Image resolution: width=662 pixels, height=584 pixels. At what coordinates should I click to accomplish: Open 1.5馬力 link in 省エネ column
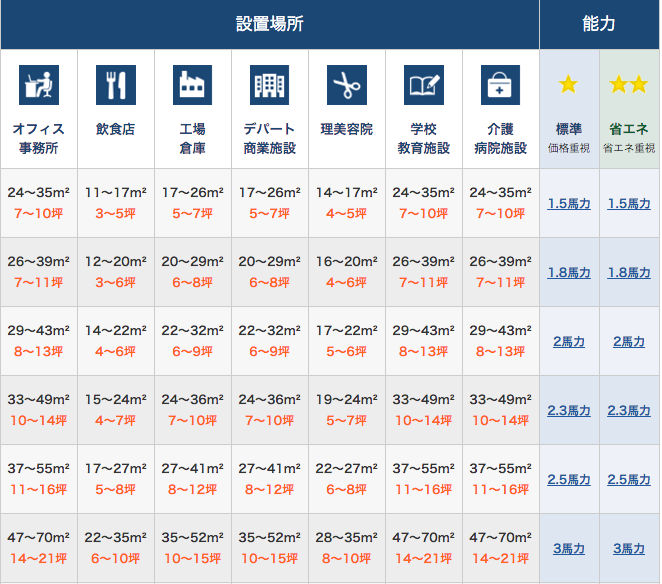click(x=629, y=204)
